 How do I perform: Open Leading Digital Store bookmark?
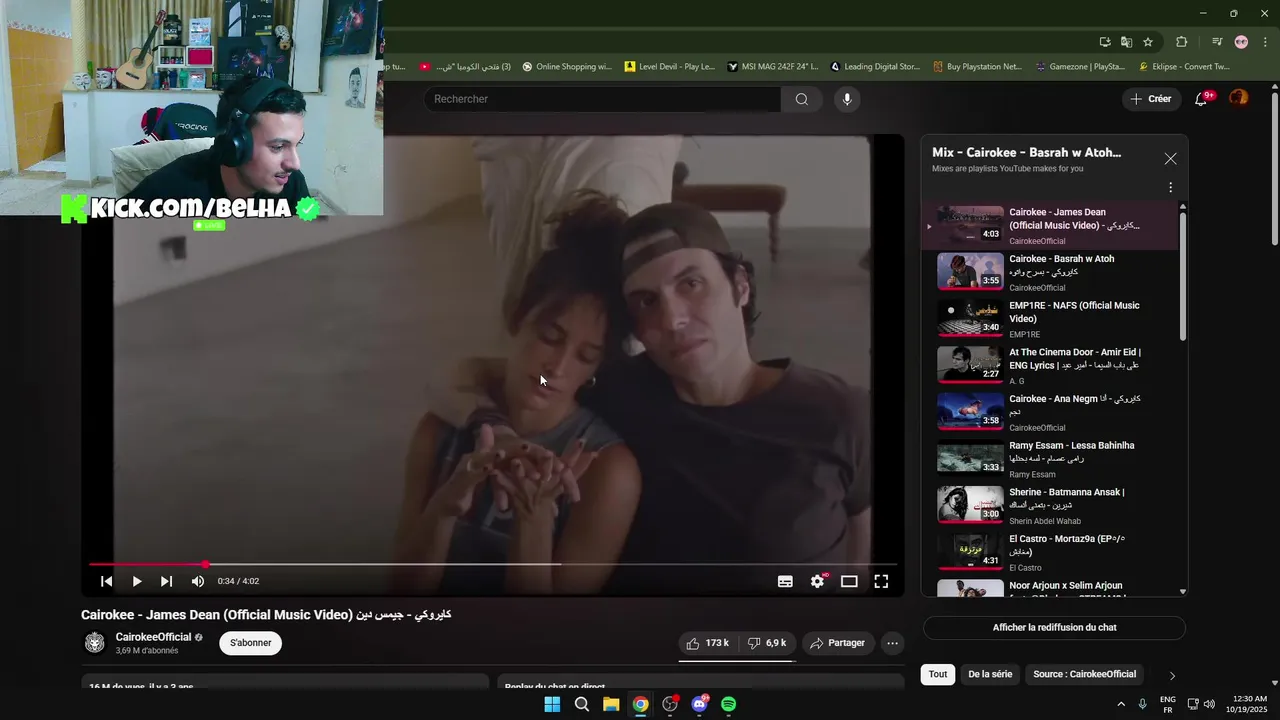pyautogui.click(x=875, y=67)
